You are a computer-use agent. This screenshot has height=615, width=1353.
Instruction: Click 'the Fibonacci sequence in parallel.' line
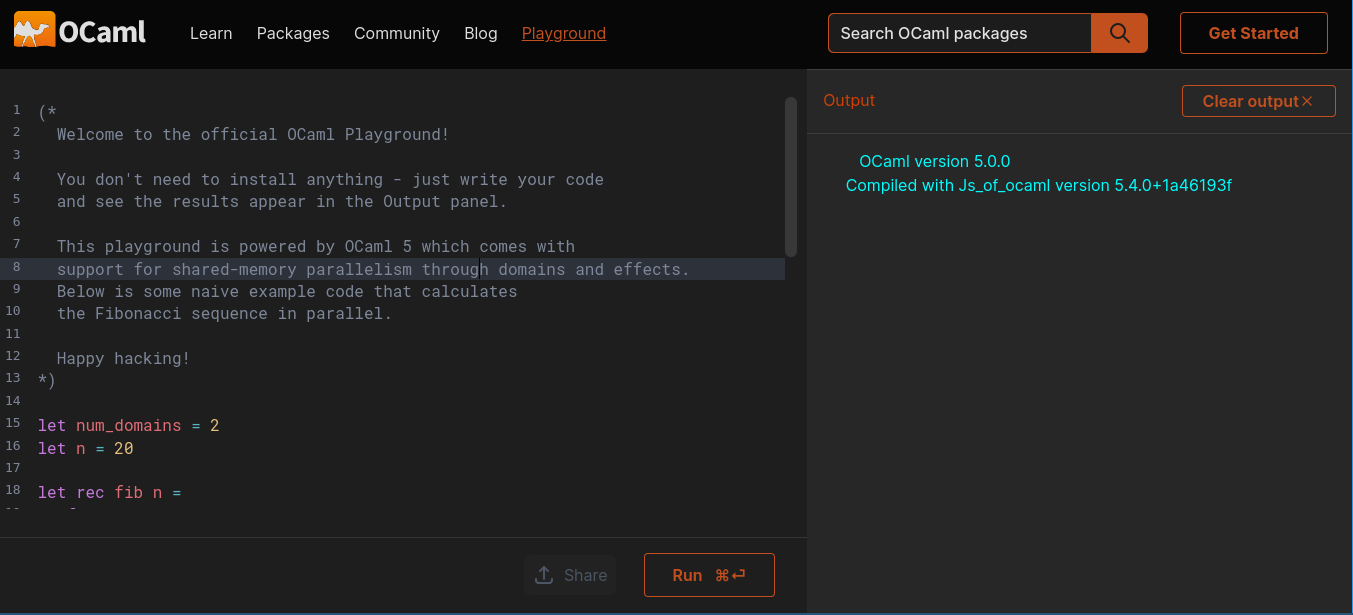(x=225, y=313)
